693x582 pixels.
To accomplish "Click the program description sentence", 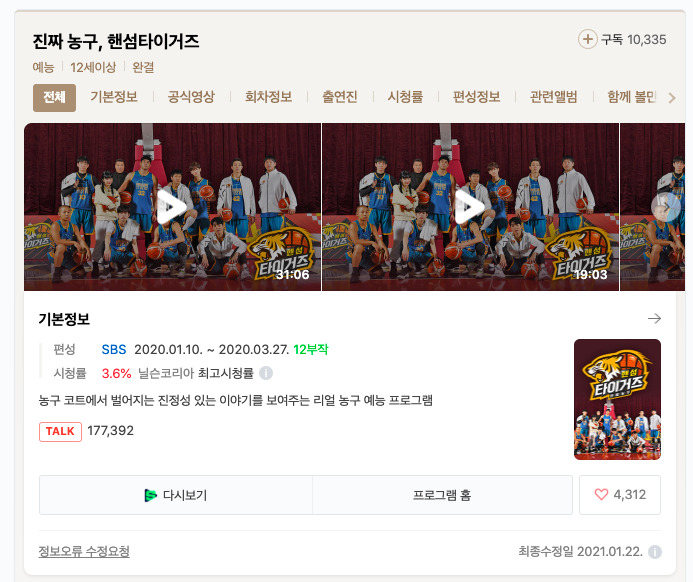I will point(236,400).
